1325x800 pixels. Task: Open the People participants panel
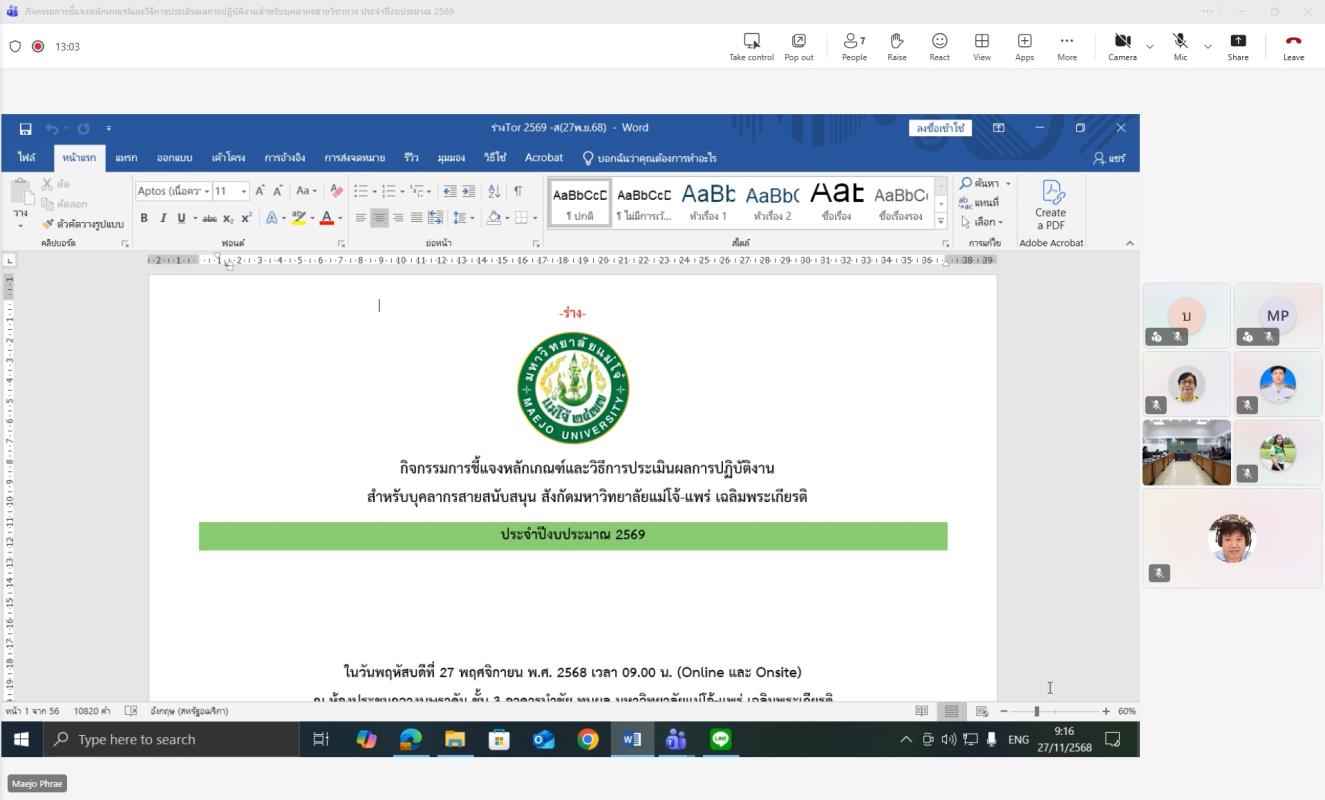click(x=854, y=46)
